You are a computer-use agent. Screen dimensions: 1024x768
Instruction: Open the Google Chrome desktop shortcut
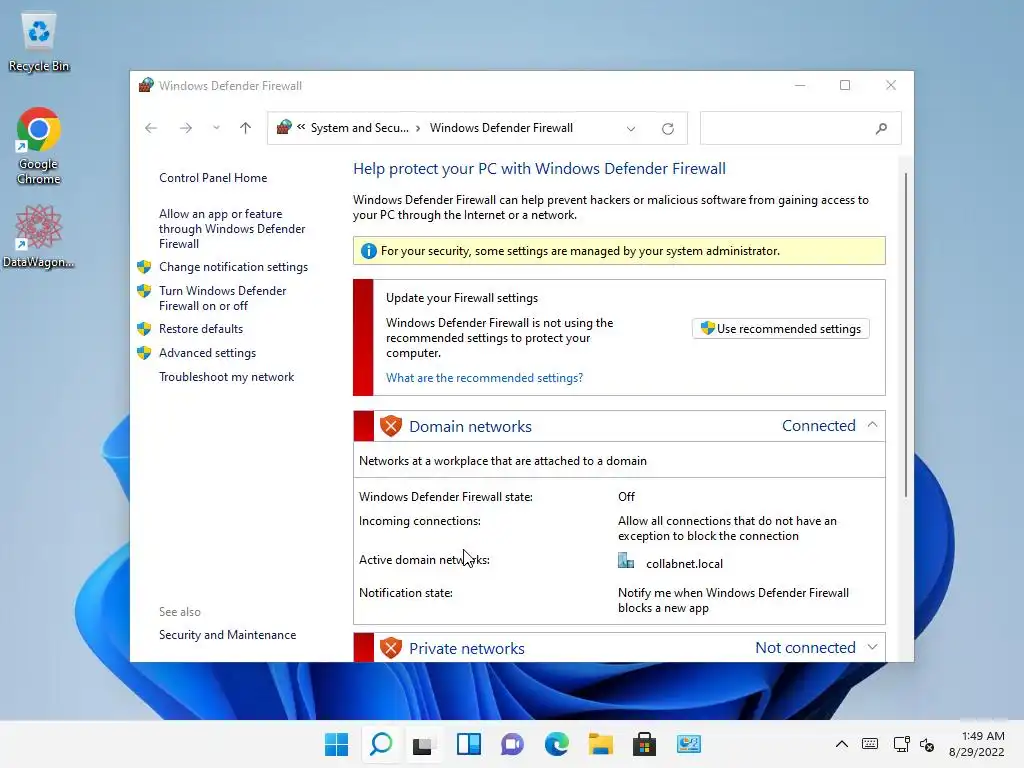point(39,146)
